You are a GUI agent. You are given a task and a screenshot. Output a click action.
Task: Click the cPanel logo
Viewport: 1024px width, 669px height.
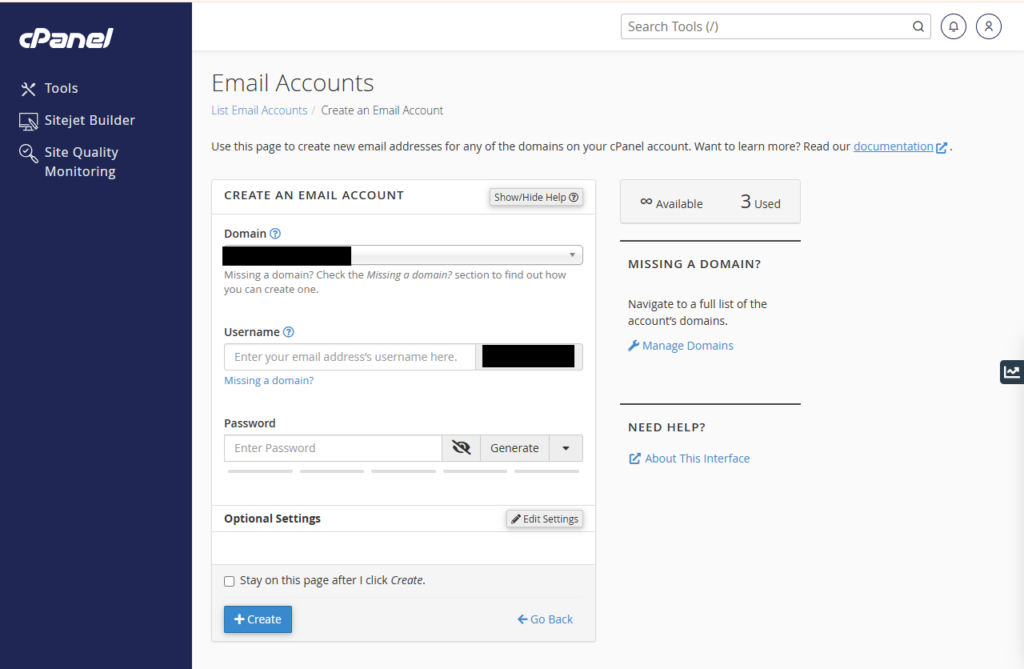(66, 39)
